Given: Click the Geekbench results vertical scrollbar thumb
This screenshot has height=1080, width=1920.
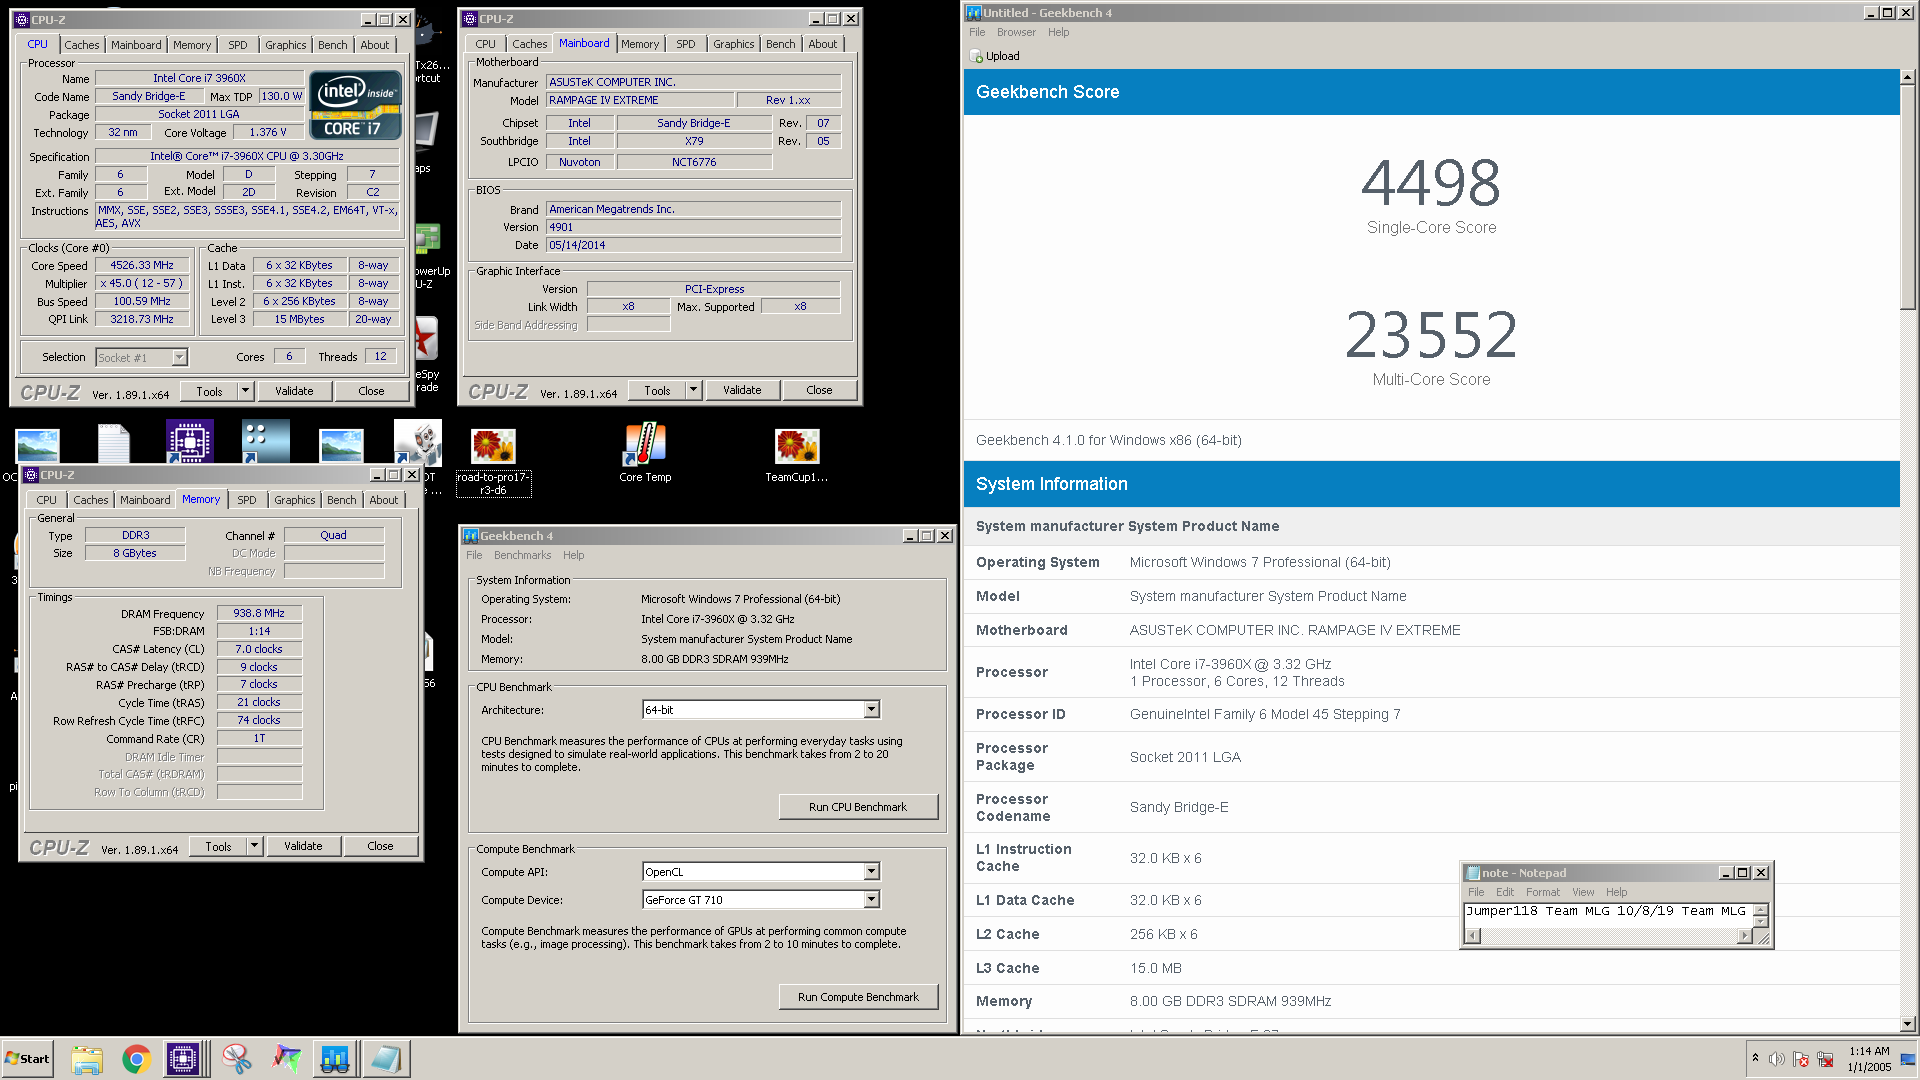Looking at the screenshot, I should pos(1908,198).
